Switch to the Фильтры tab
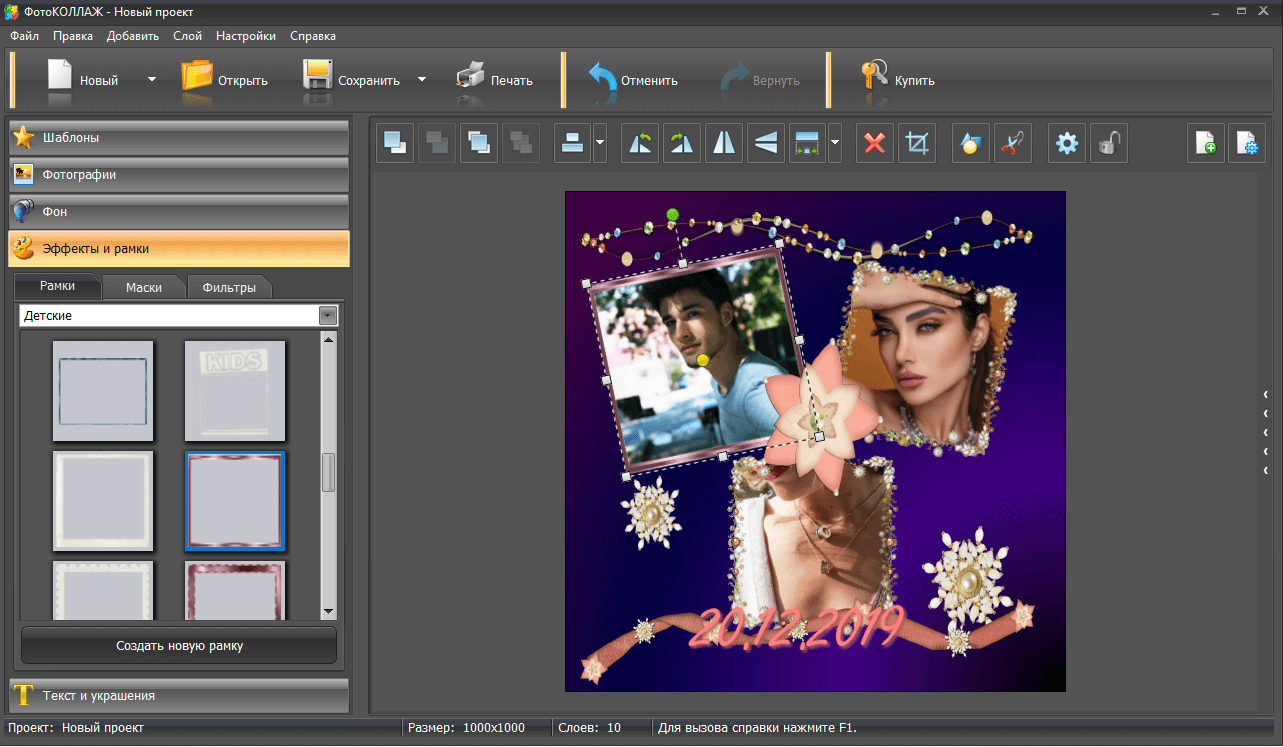The width and height of the screenshot is (1283, 747). coord(229,287)
